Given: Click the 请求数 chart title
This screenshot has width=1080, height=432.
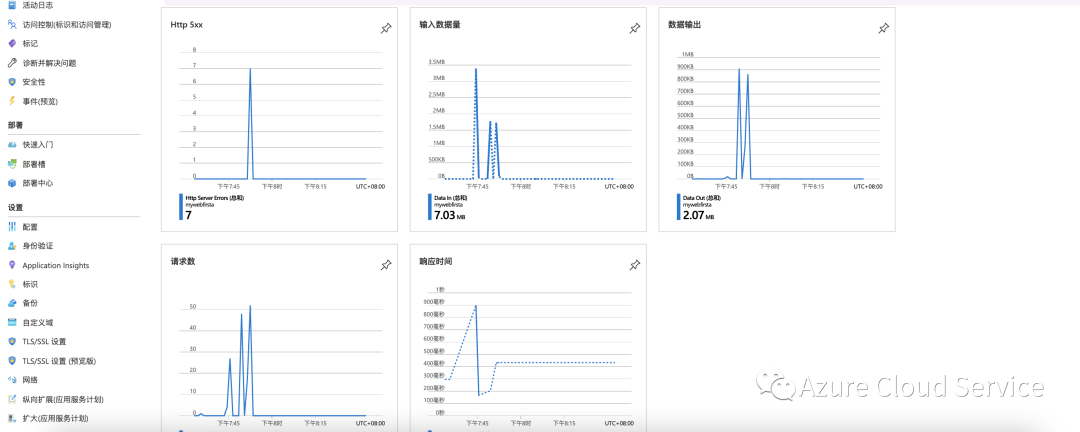Looking at the screenshot, I should coord(183,262).
